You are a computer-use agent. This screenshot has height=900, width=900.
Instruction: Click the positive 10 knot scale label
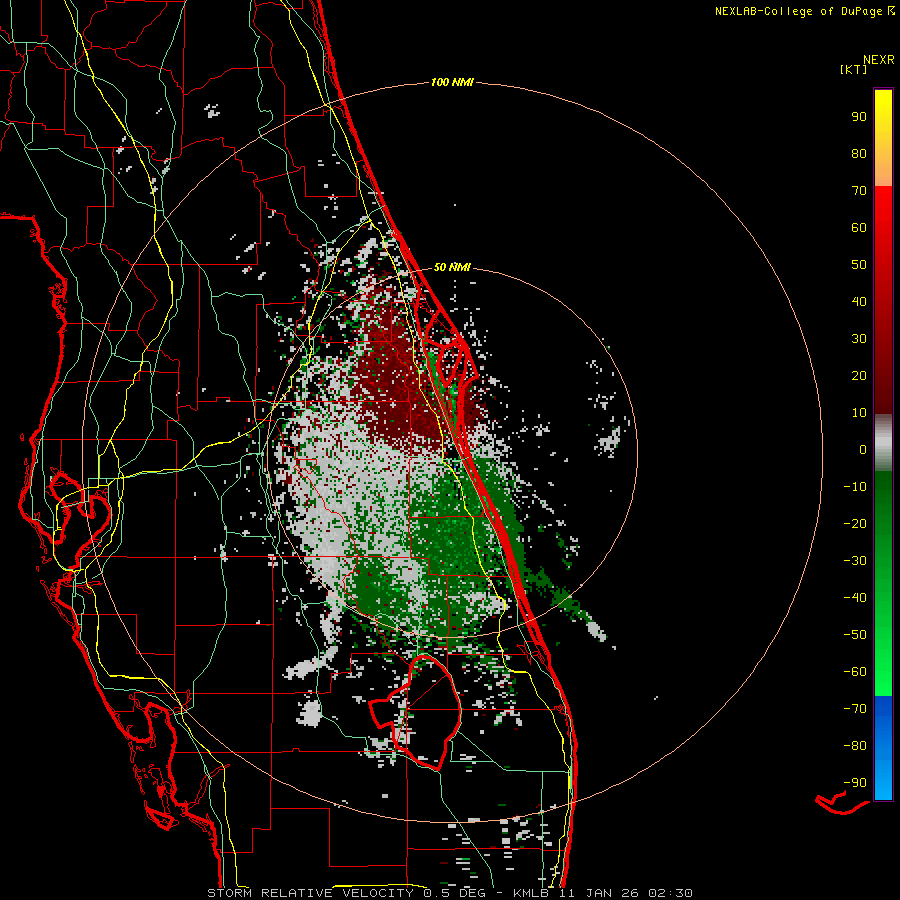[859, 413]
